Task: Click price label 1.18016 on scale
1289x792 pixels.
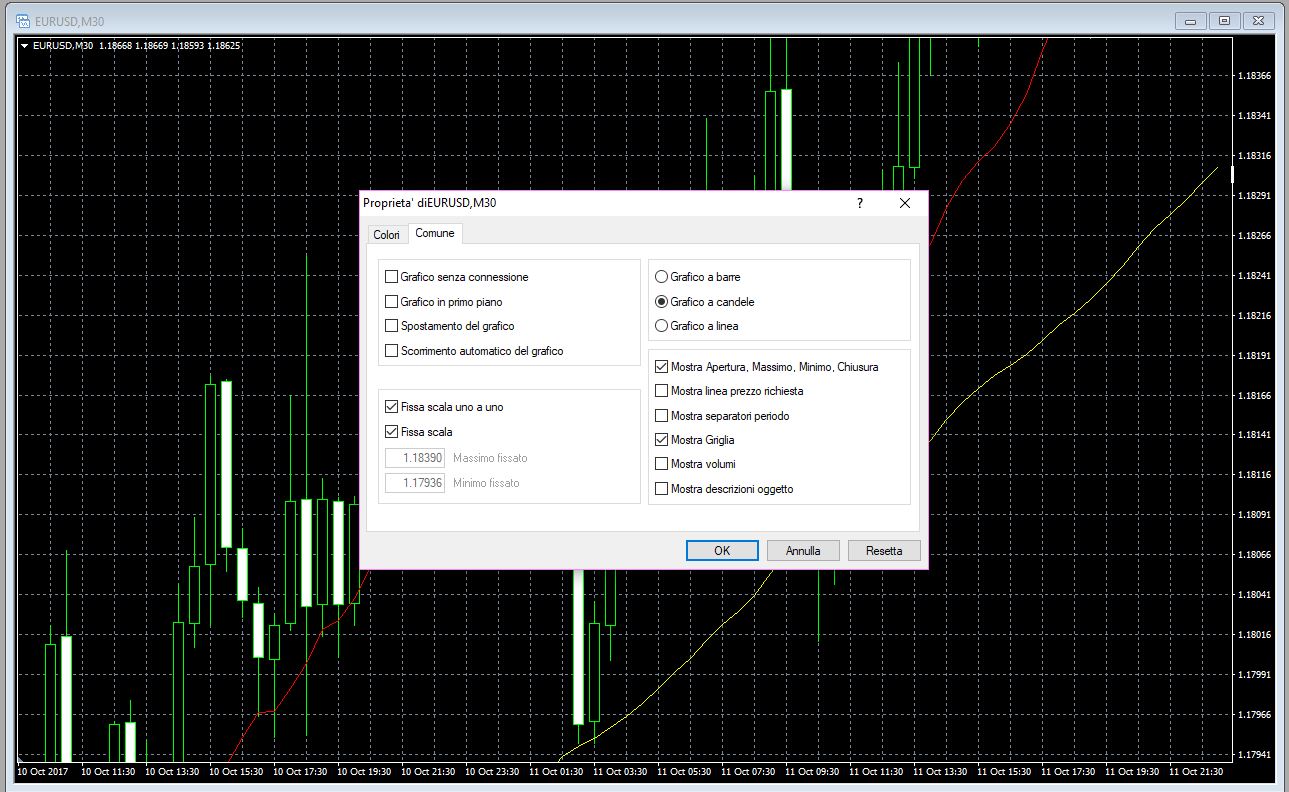Action: point(1254,635)
